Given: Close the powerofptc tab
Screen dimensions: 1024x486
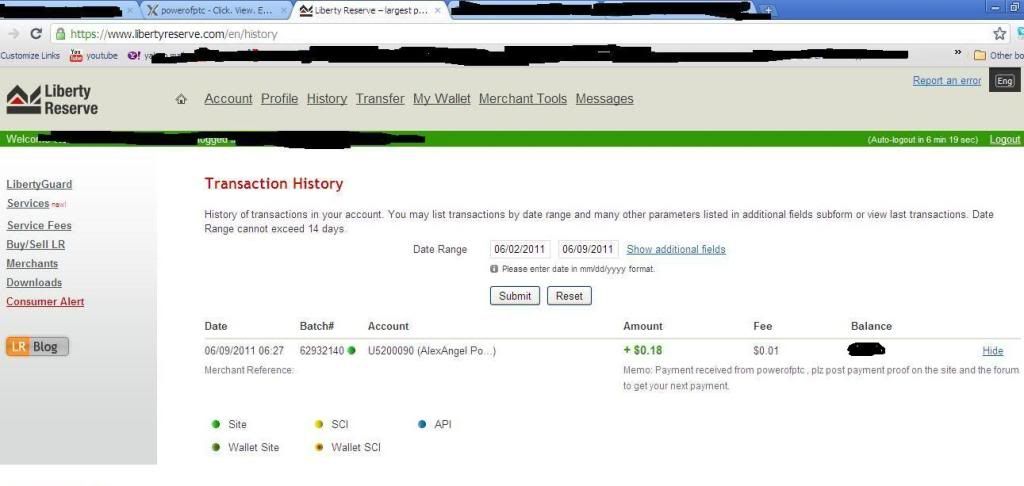Looking at the screenshot, I should point(283,11).
